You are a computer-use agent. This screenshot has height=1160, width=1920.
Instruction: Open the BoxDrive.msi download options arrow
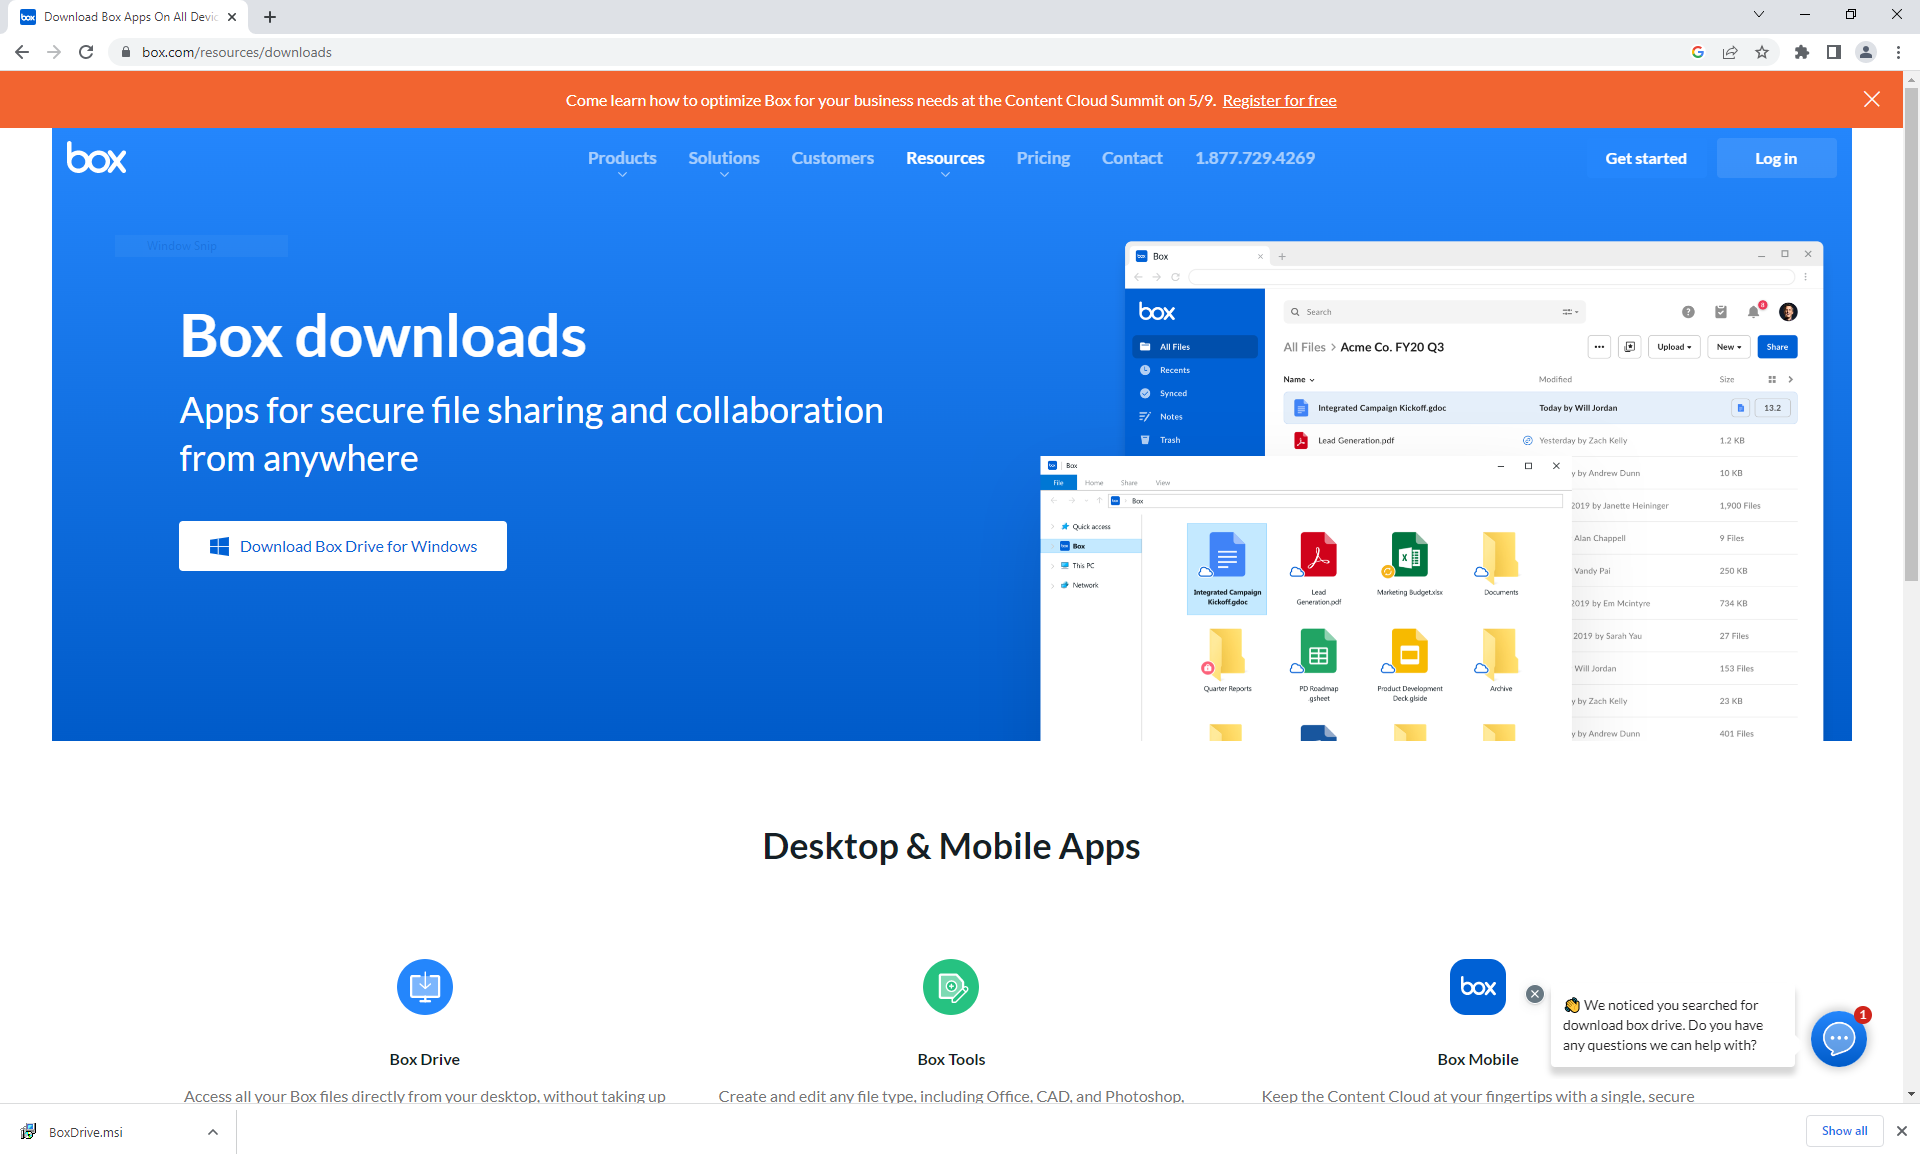point(213,1132)
